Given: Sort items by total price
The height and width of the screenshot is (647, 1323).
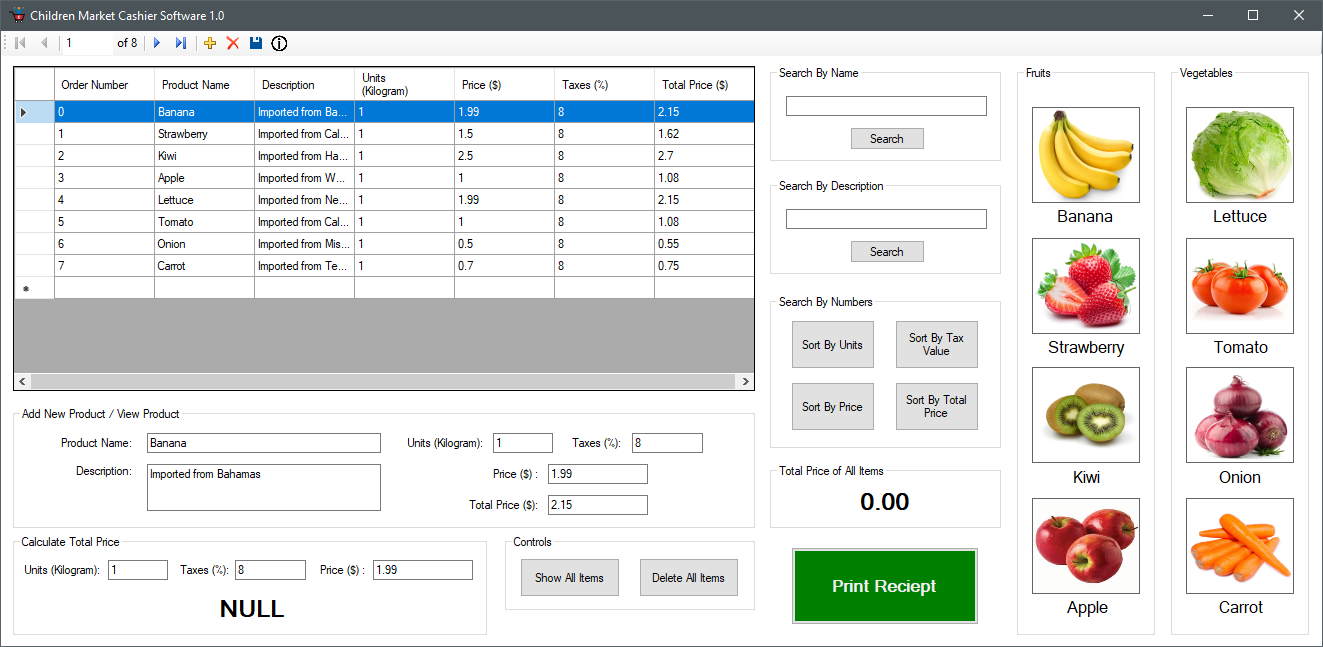Looking at the screenshot, I should coord(936,407).
